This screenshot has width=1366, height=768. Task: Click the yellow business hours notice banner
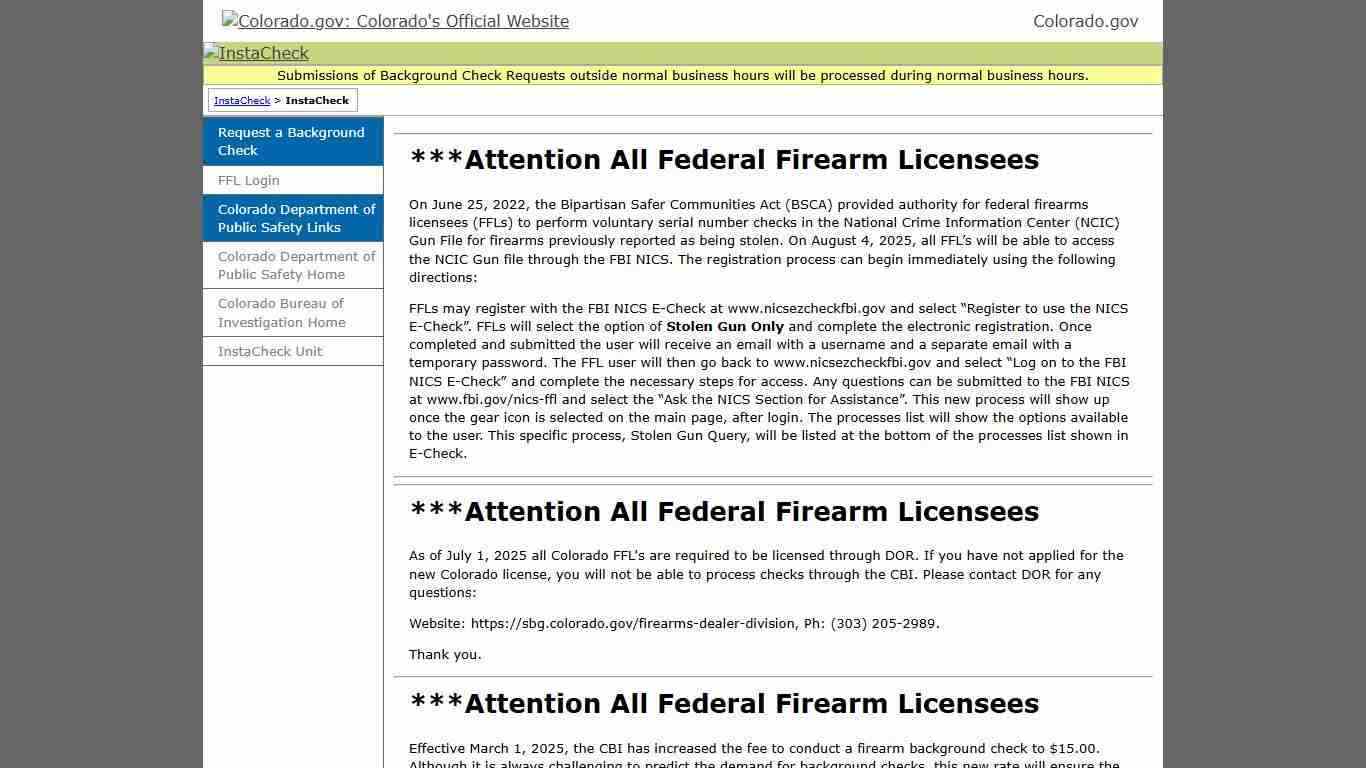point(682,75)
